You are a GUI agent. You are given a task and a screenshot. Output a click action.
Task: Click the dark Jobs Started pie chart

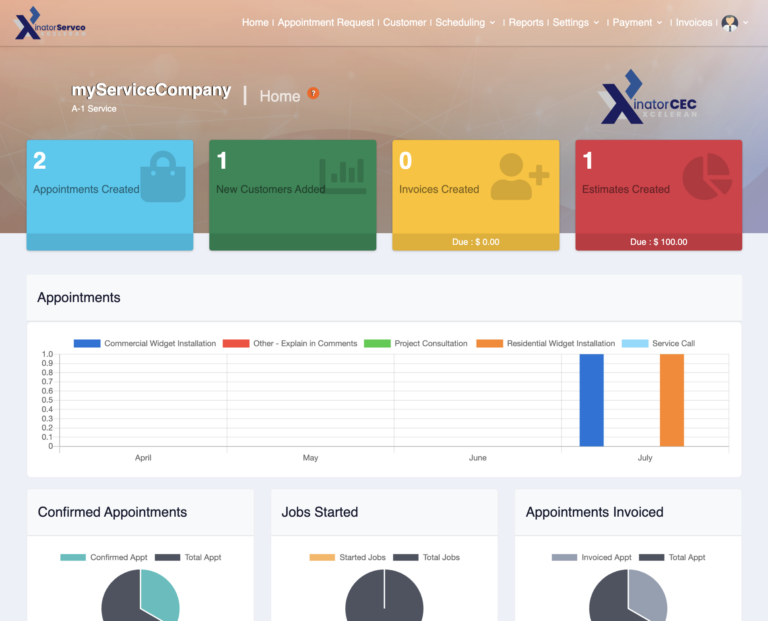pyautogui.click(x=384, y=597)
